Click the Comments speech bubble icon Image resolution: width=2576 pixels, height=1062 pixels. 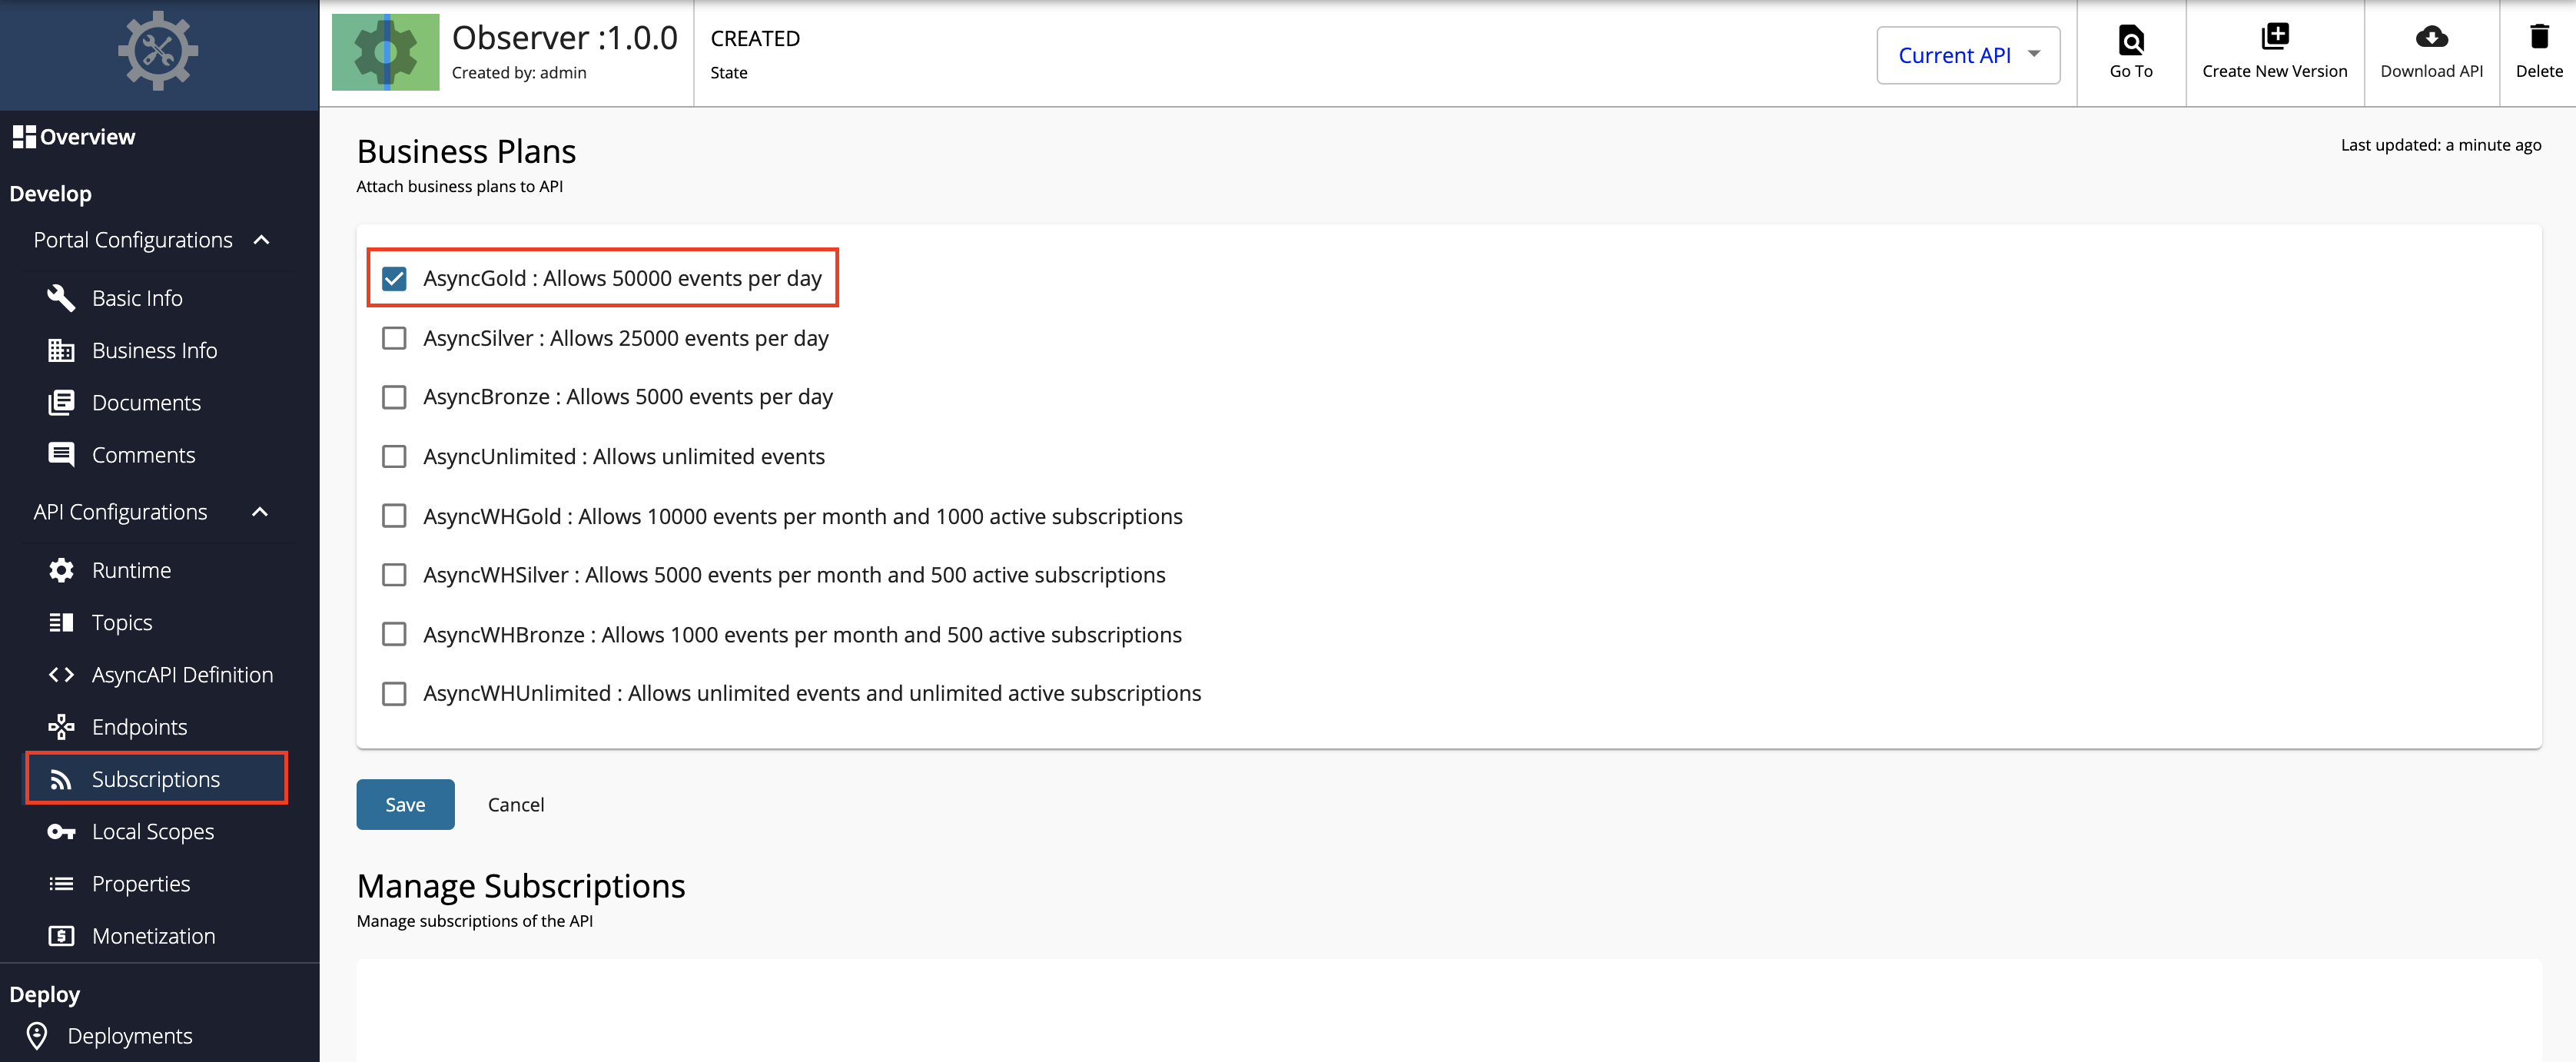point(61,455)
